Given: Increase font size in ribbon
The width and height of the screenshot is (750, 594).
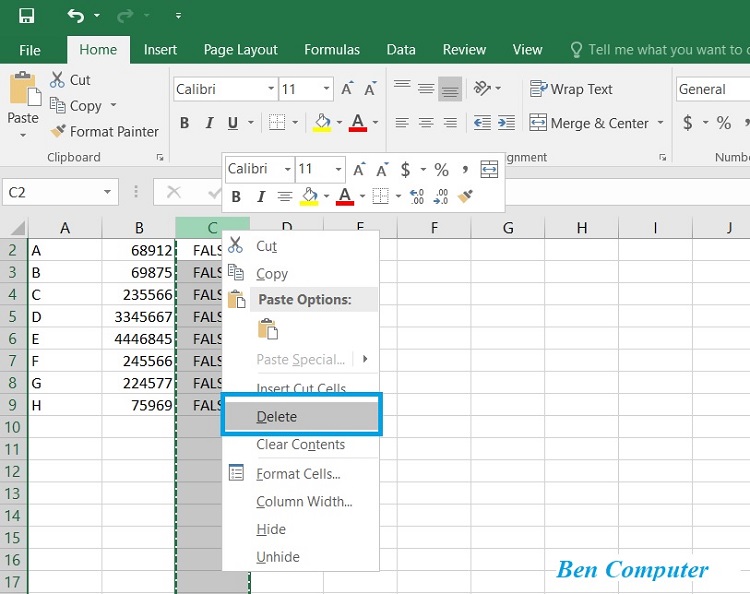Looking at the screenshot, I should 347,88.
